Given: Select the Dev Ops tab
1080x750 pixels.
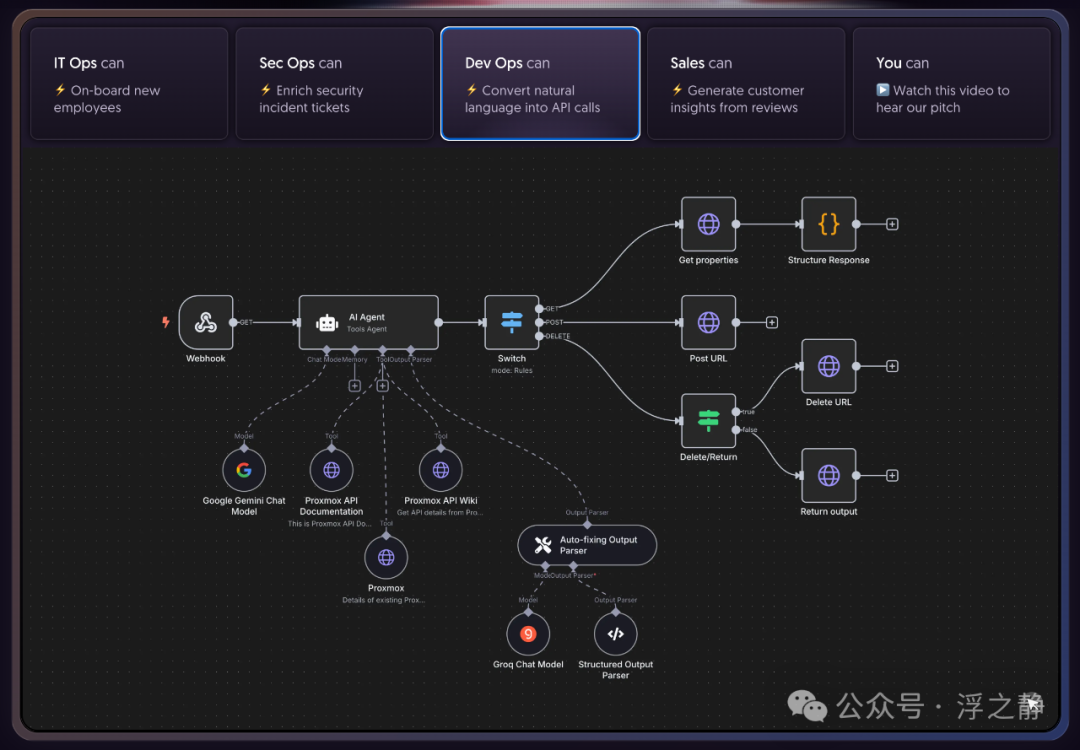Looking at the screenshot, I should point(541,83).
